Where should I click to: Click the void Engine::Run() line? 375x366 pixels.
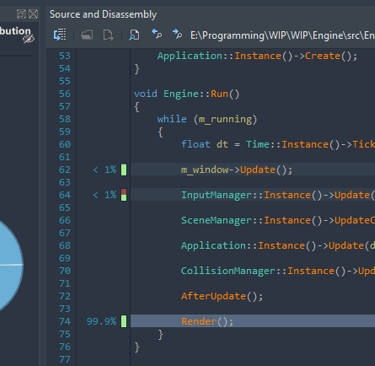187,94
